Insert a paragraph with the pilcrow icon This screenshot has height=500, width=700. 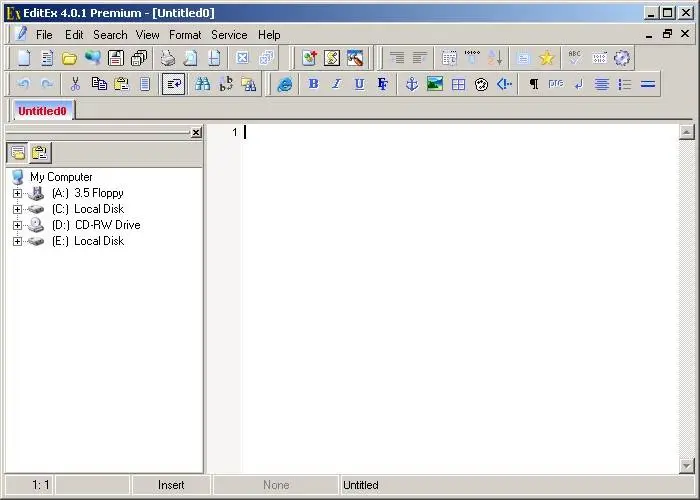click(x=533, y=84)
